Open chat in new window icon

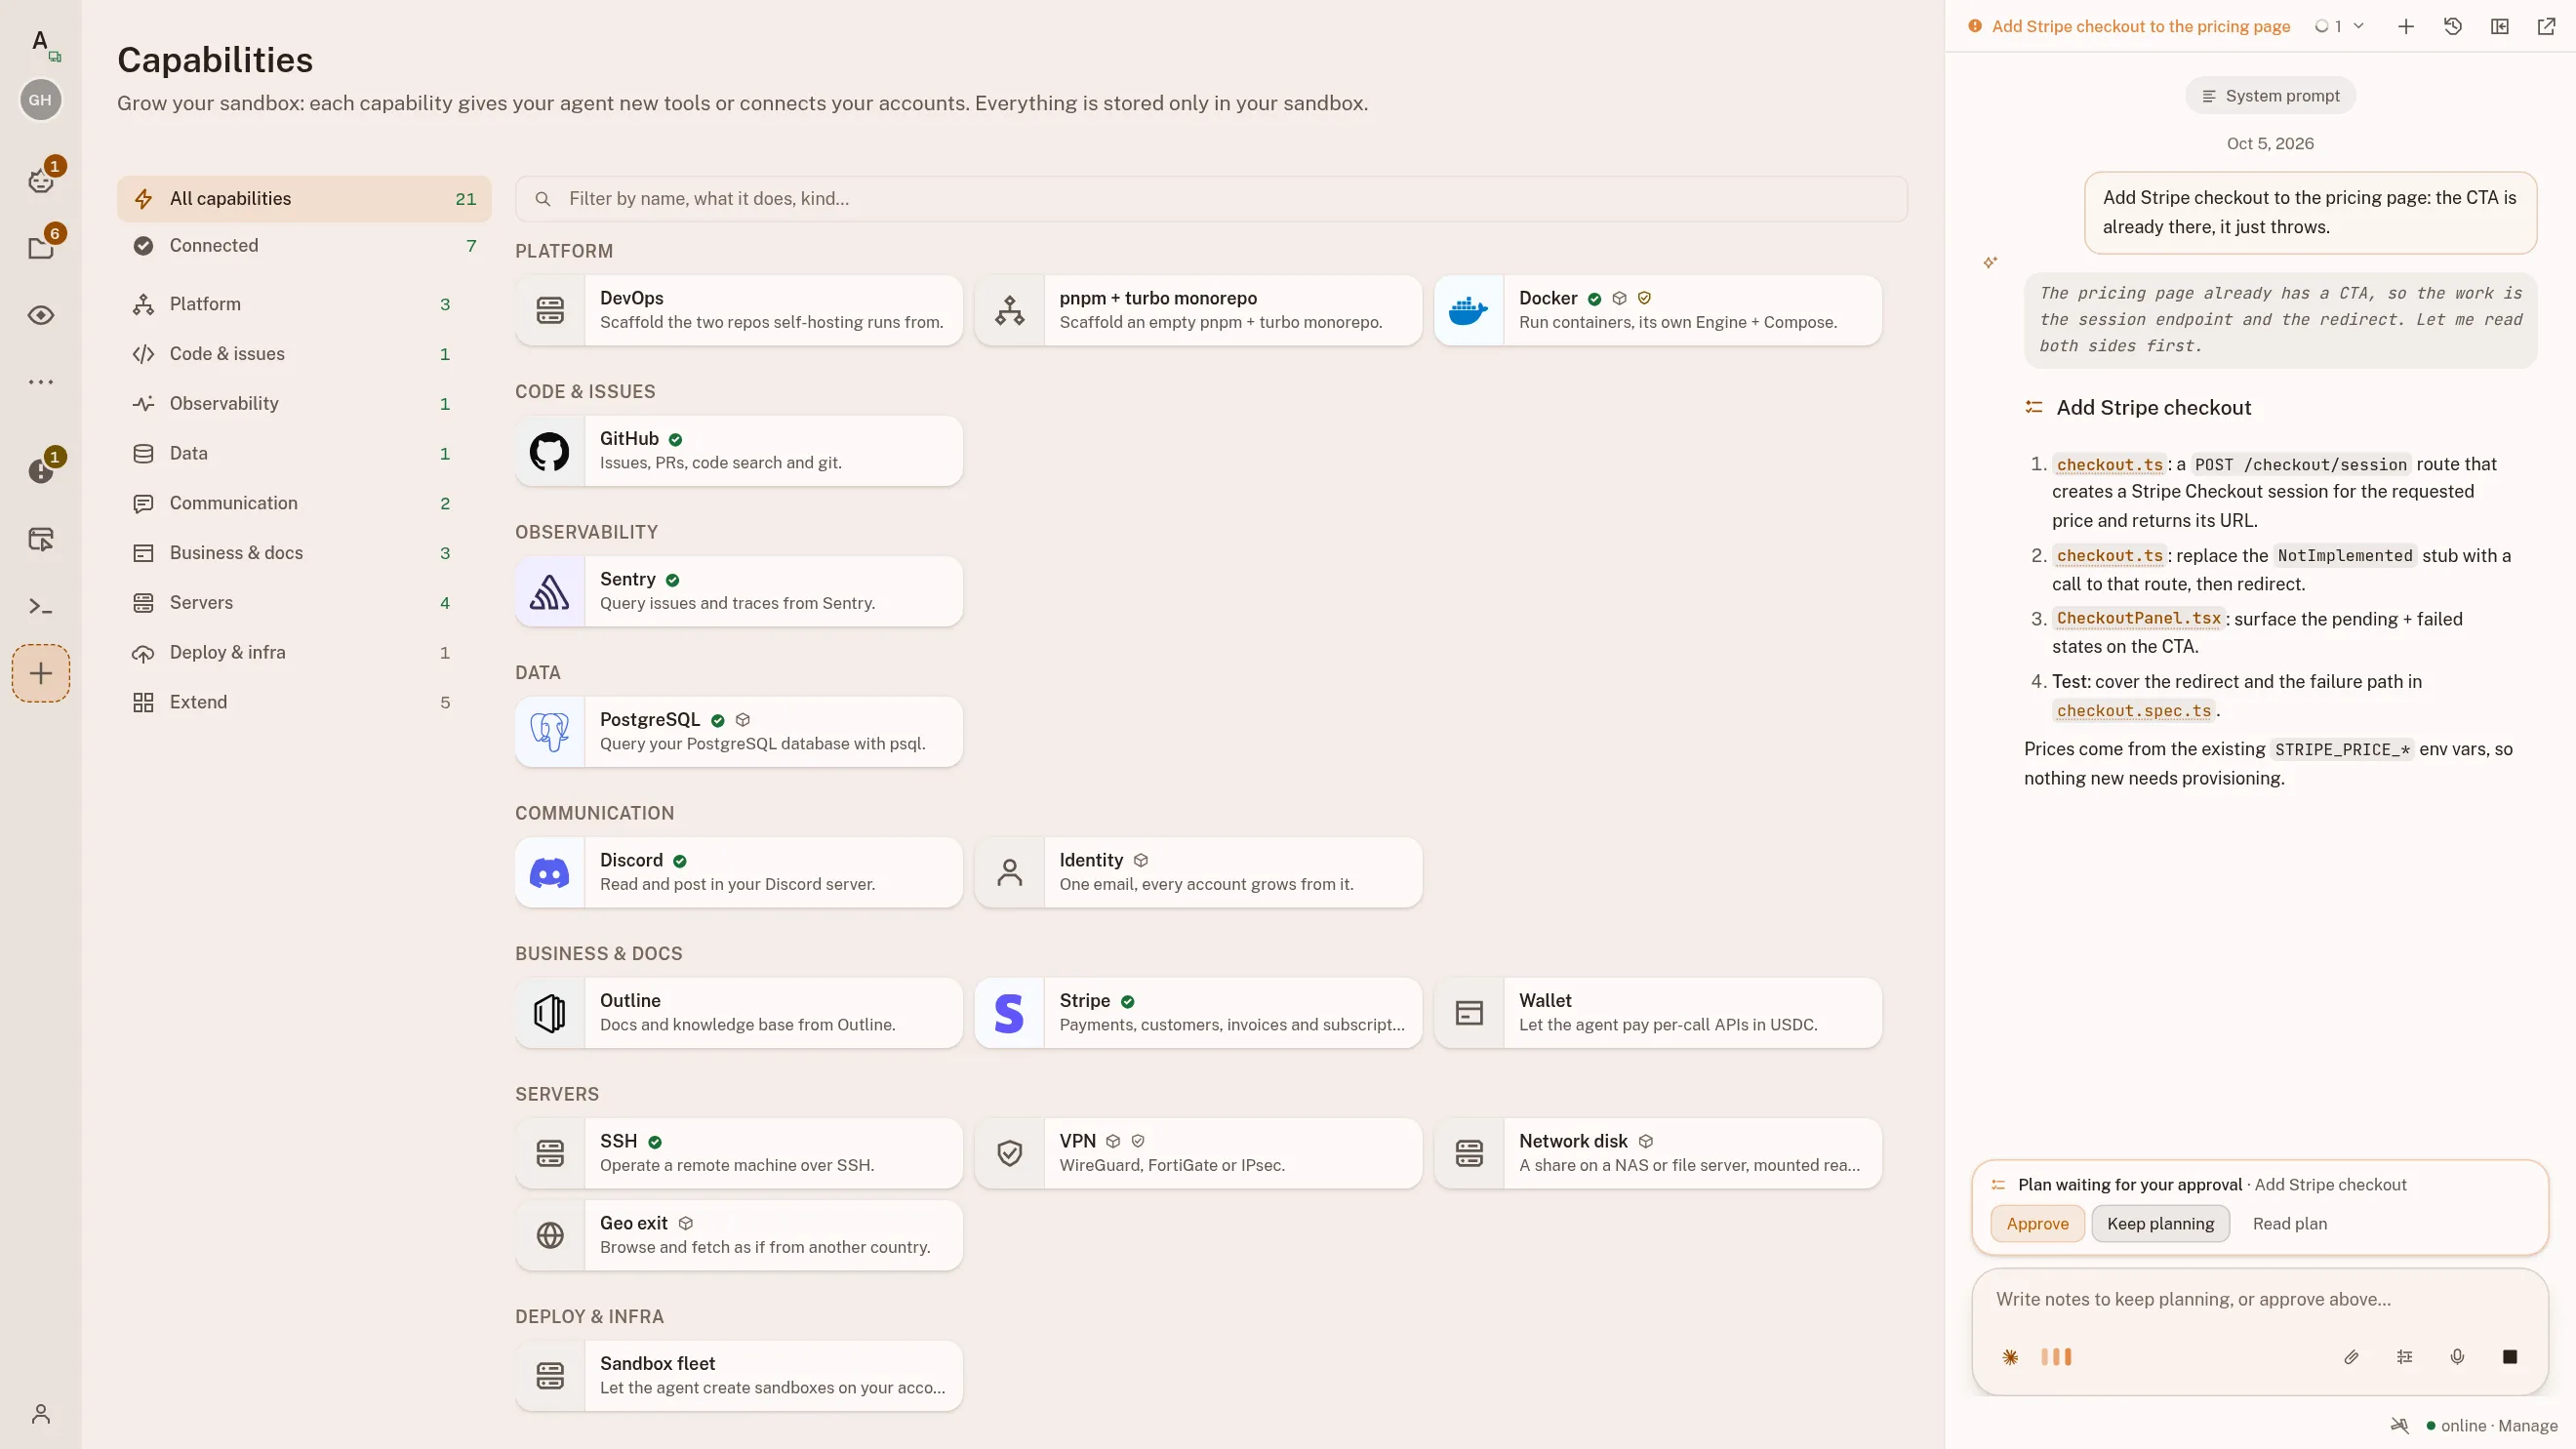click(x=2546, y=27)
